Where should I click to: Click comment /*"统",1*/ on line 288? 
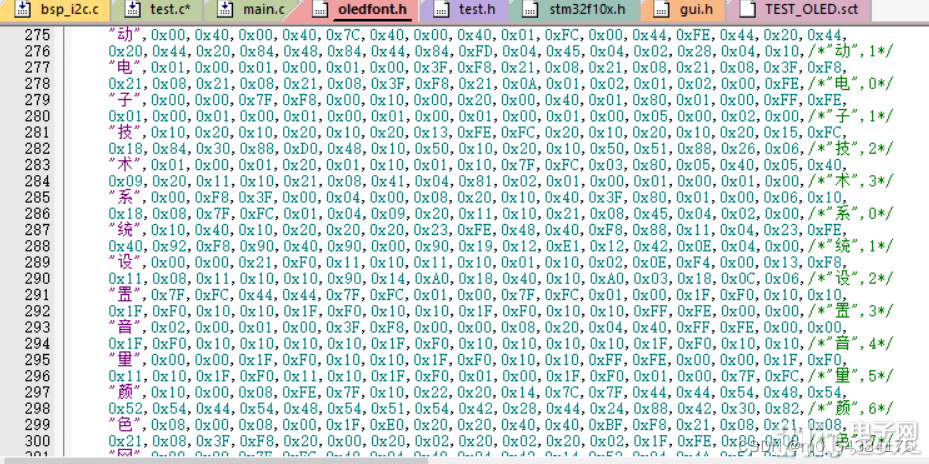point(849,245)
